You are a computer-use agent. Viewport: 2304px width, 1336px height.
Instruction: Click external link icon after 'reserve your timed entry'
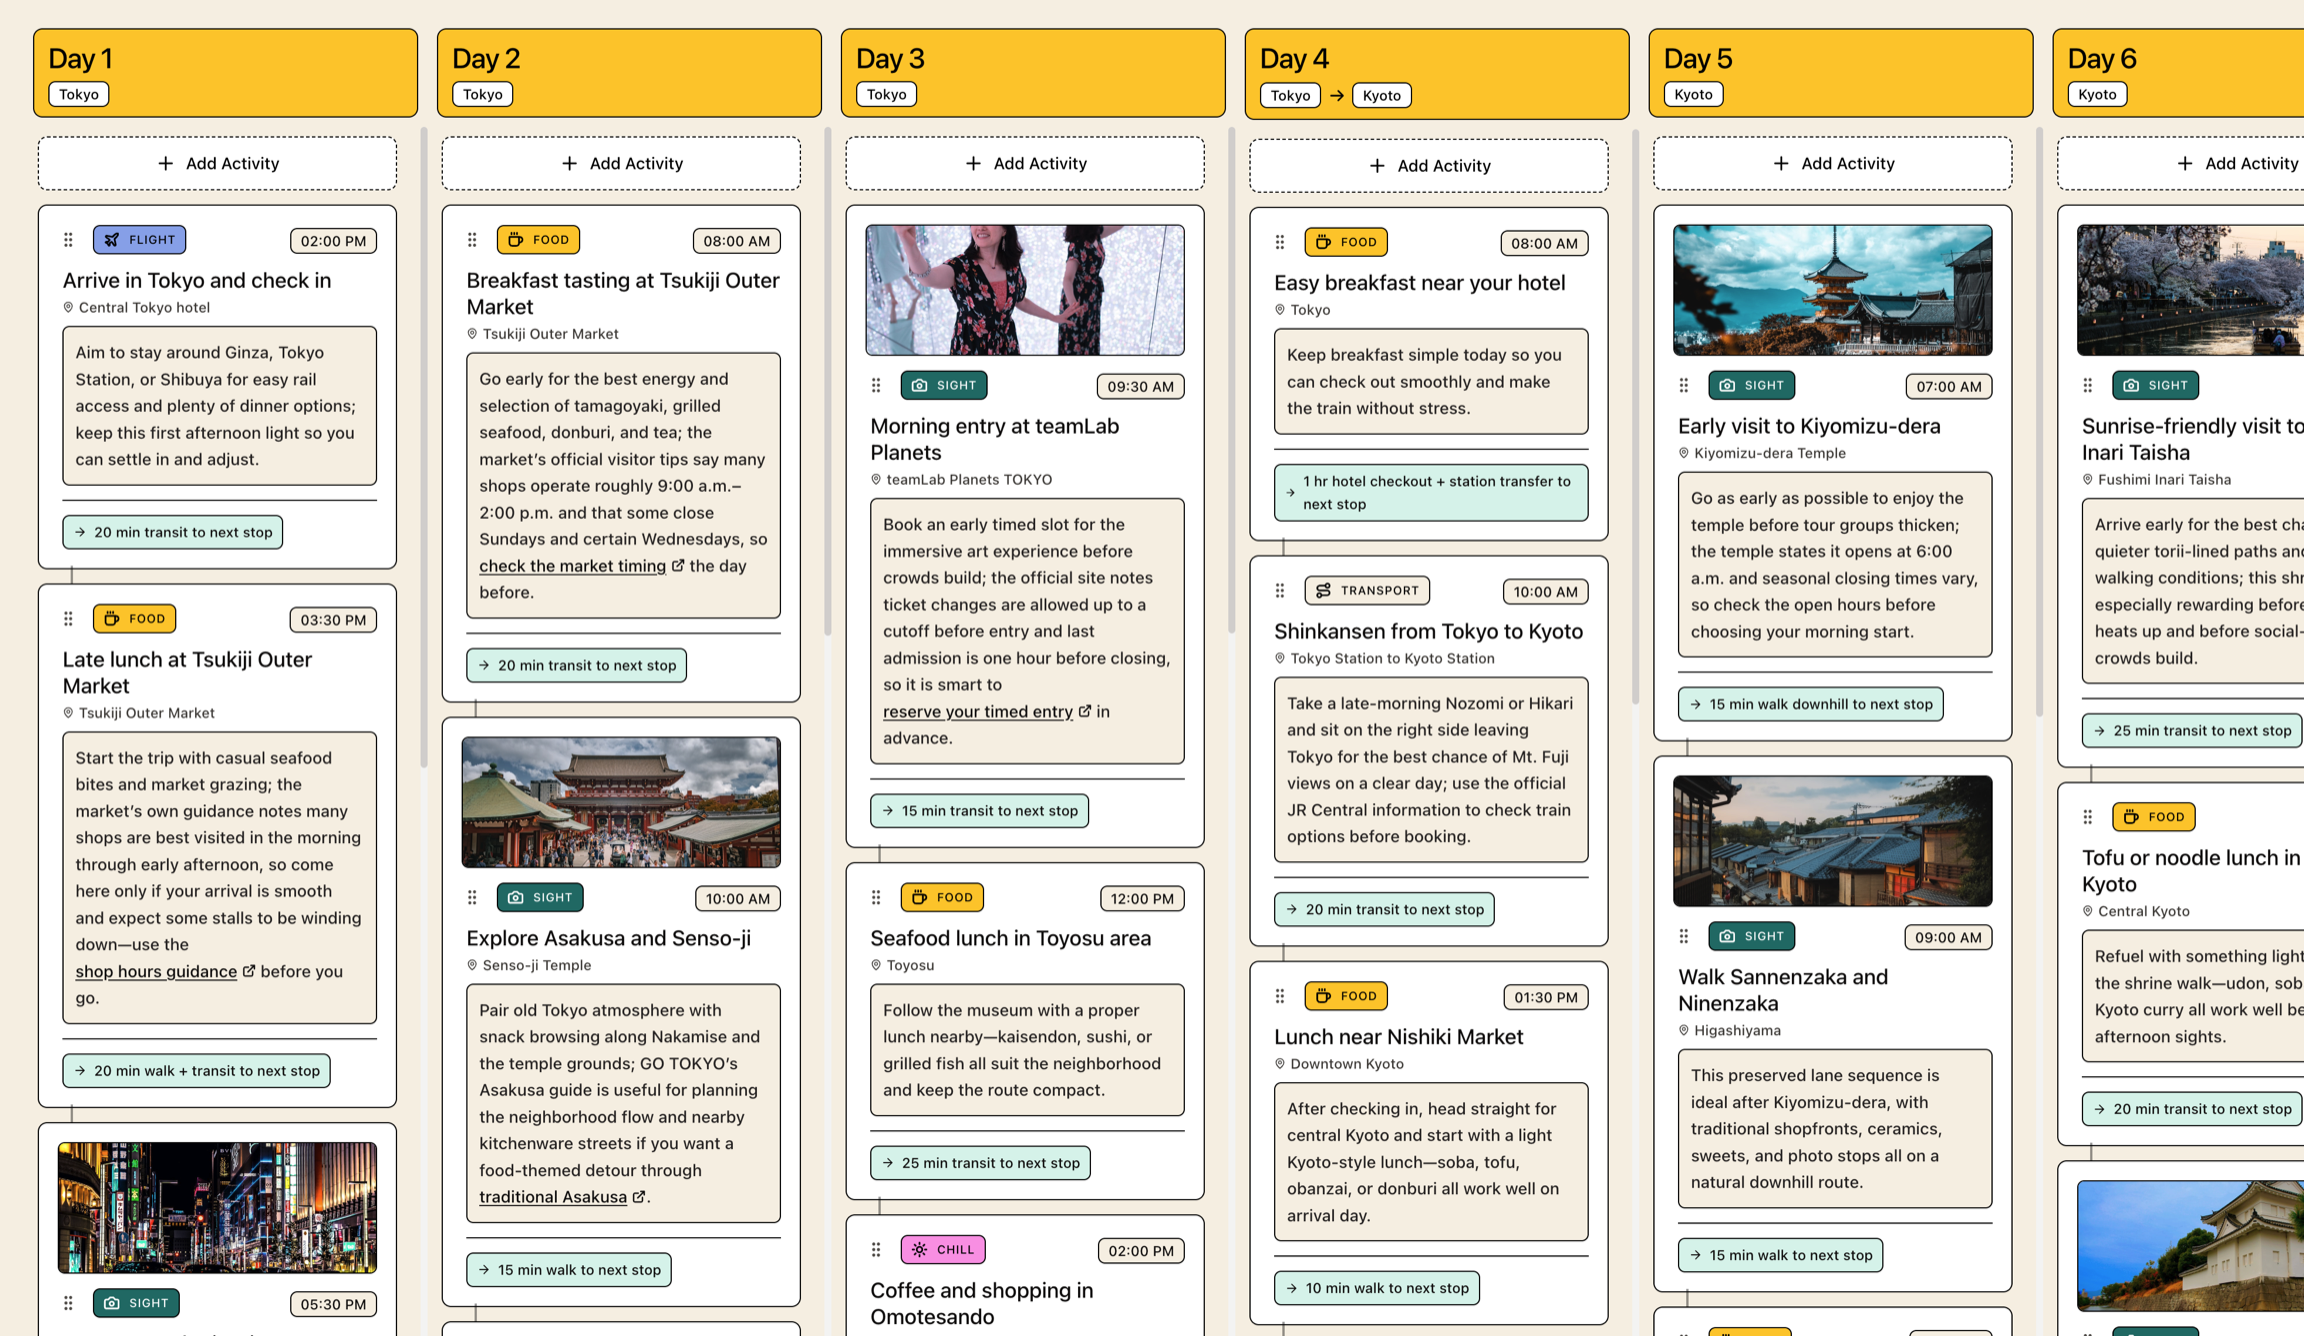tap(1085, 711)
